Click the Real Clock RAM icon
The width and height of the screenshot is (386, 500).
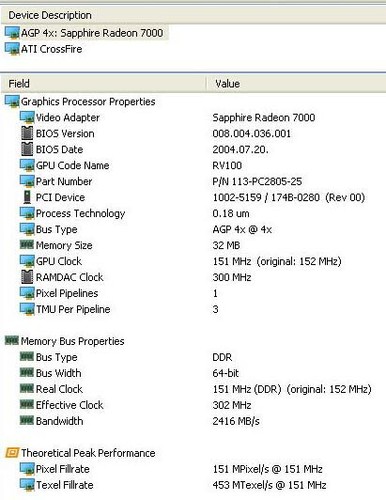pos(27,389)
